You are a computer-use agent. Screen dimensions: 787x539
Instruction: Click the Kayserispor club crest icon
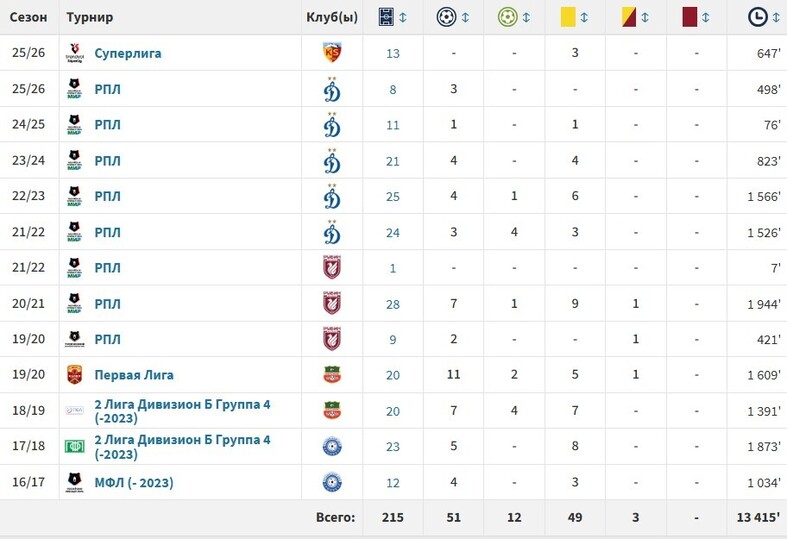tap(332, 53)
